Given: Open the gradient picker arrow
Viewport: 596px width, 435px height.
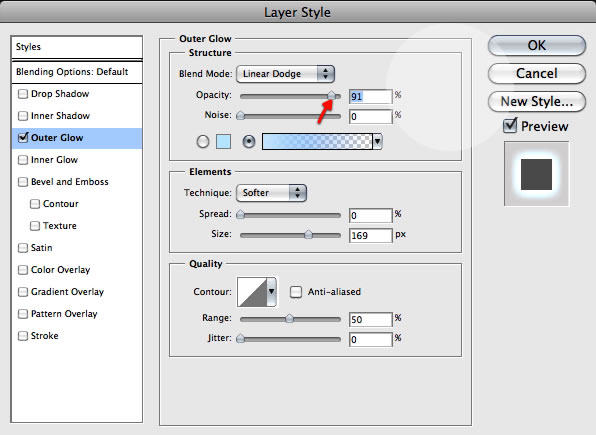Looking at the screenshot, I should click(x=377, y=142).
